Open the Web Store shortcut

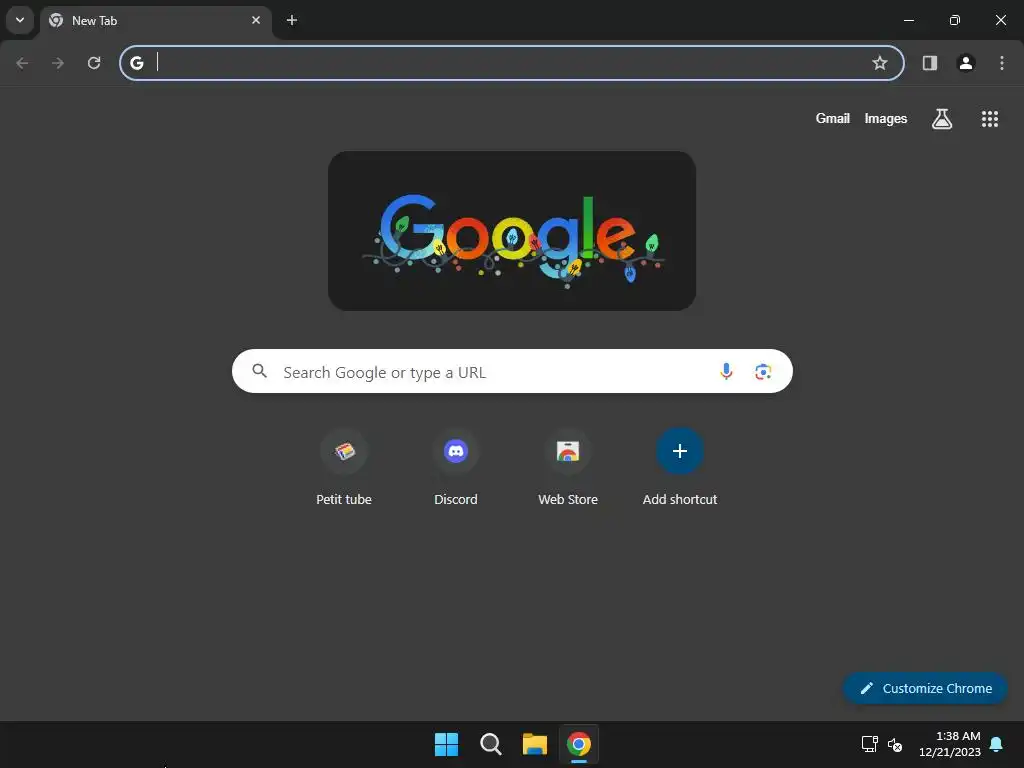click(x=568, y=468)
